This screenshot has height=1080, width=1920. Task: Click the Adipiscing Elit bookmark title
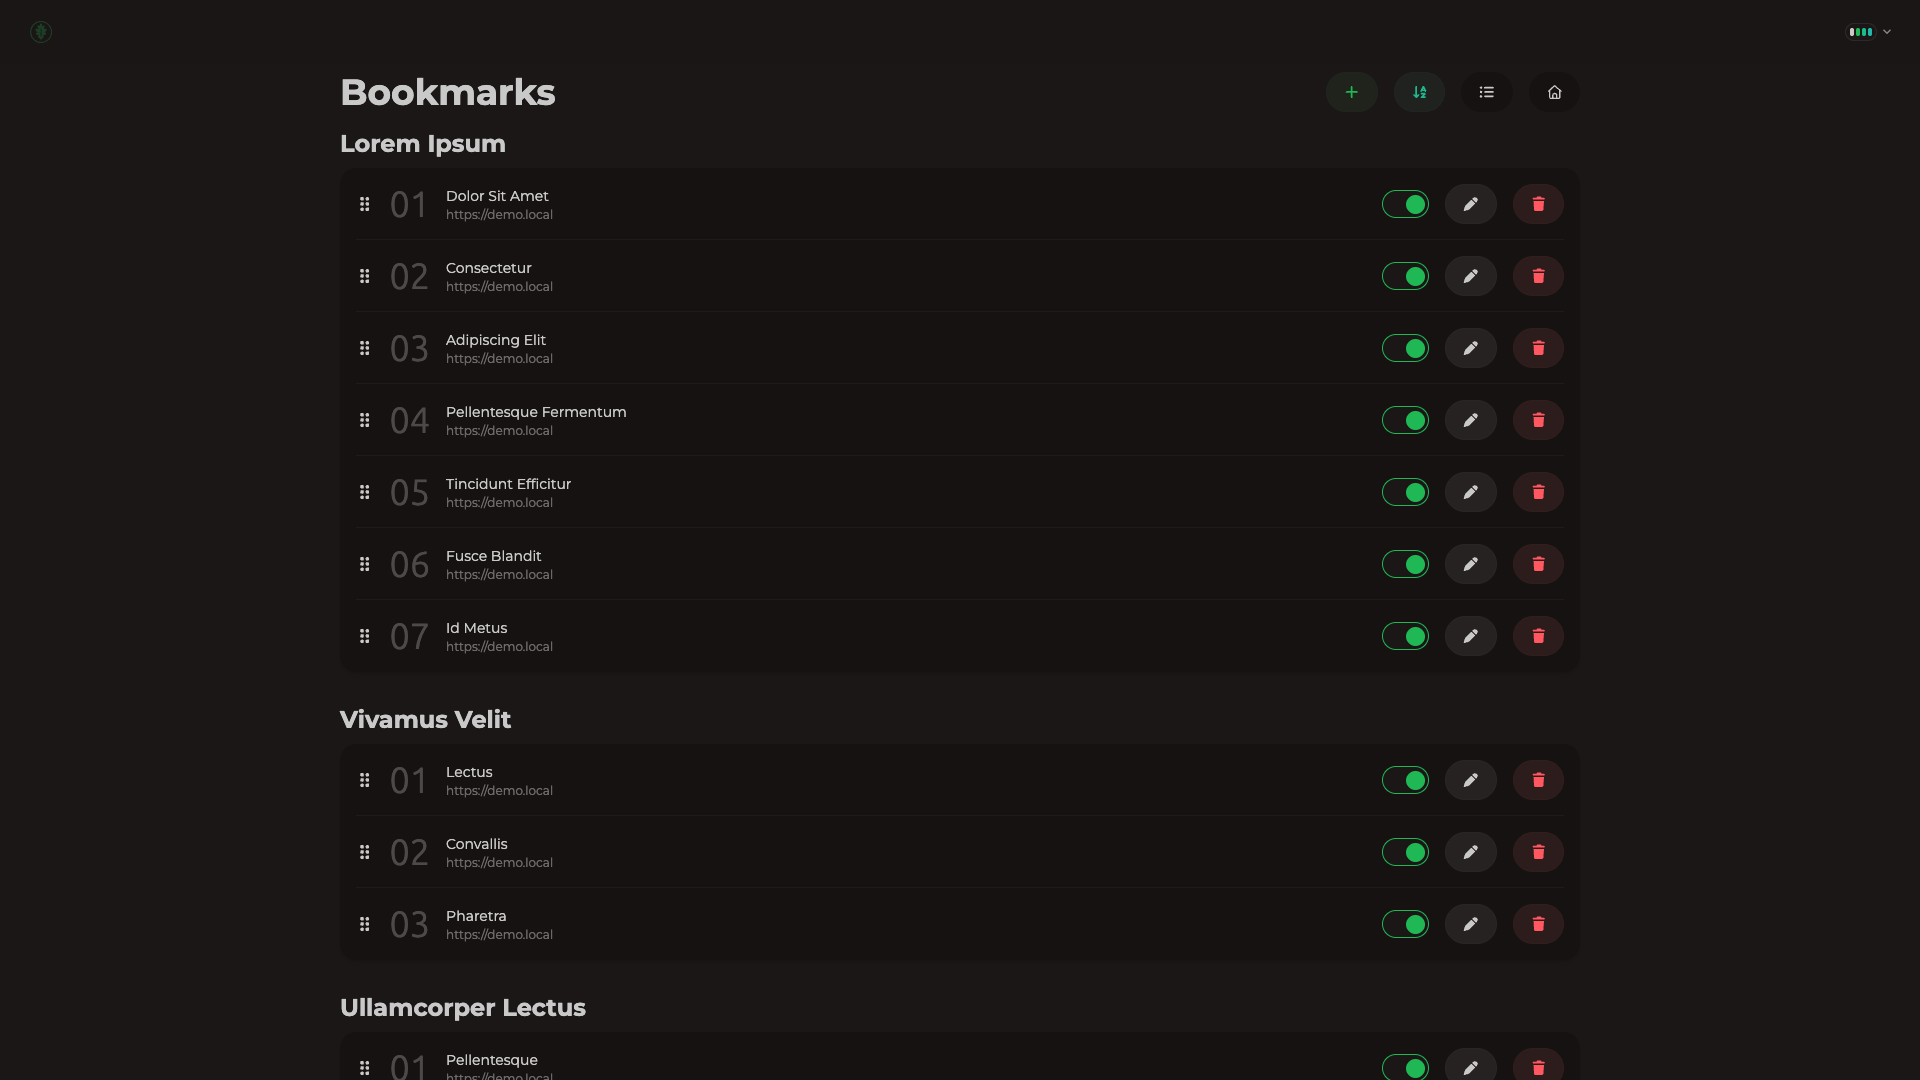click(x=496, y=340)
